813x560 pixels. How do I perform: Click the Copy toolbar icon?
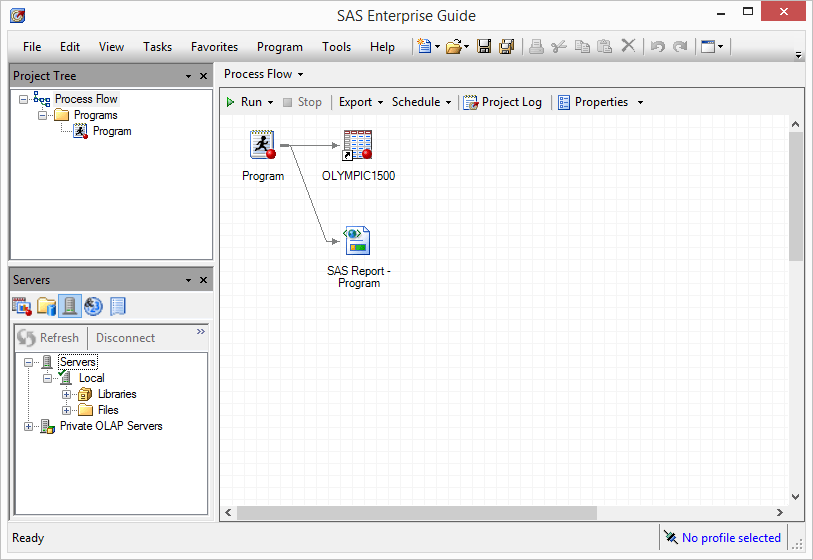[582, 47]
